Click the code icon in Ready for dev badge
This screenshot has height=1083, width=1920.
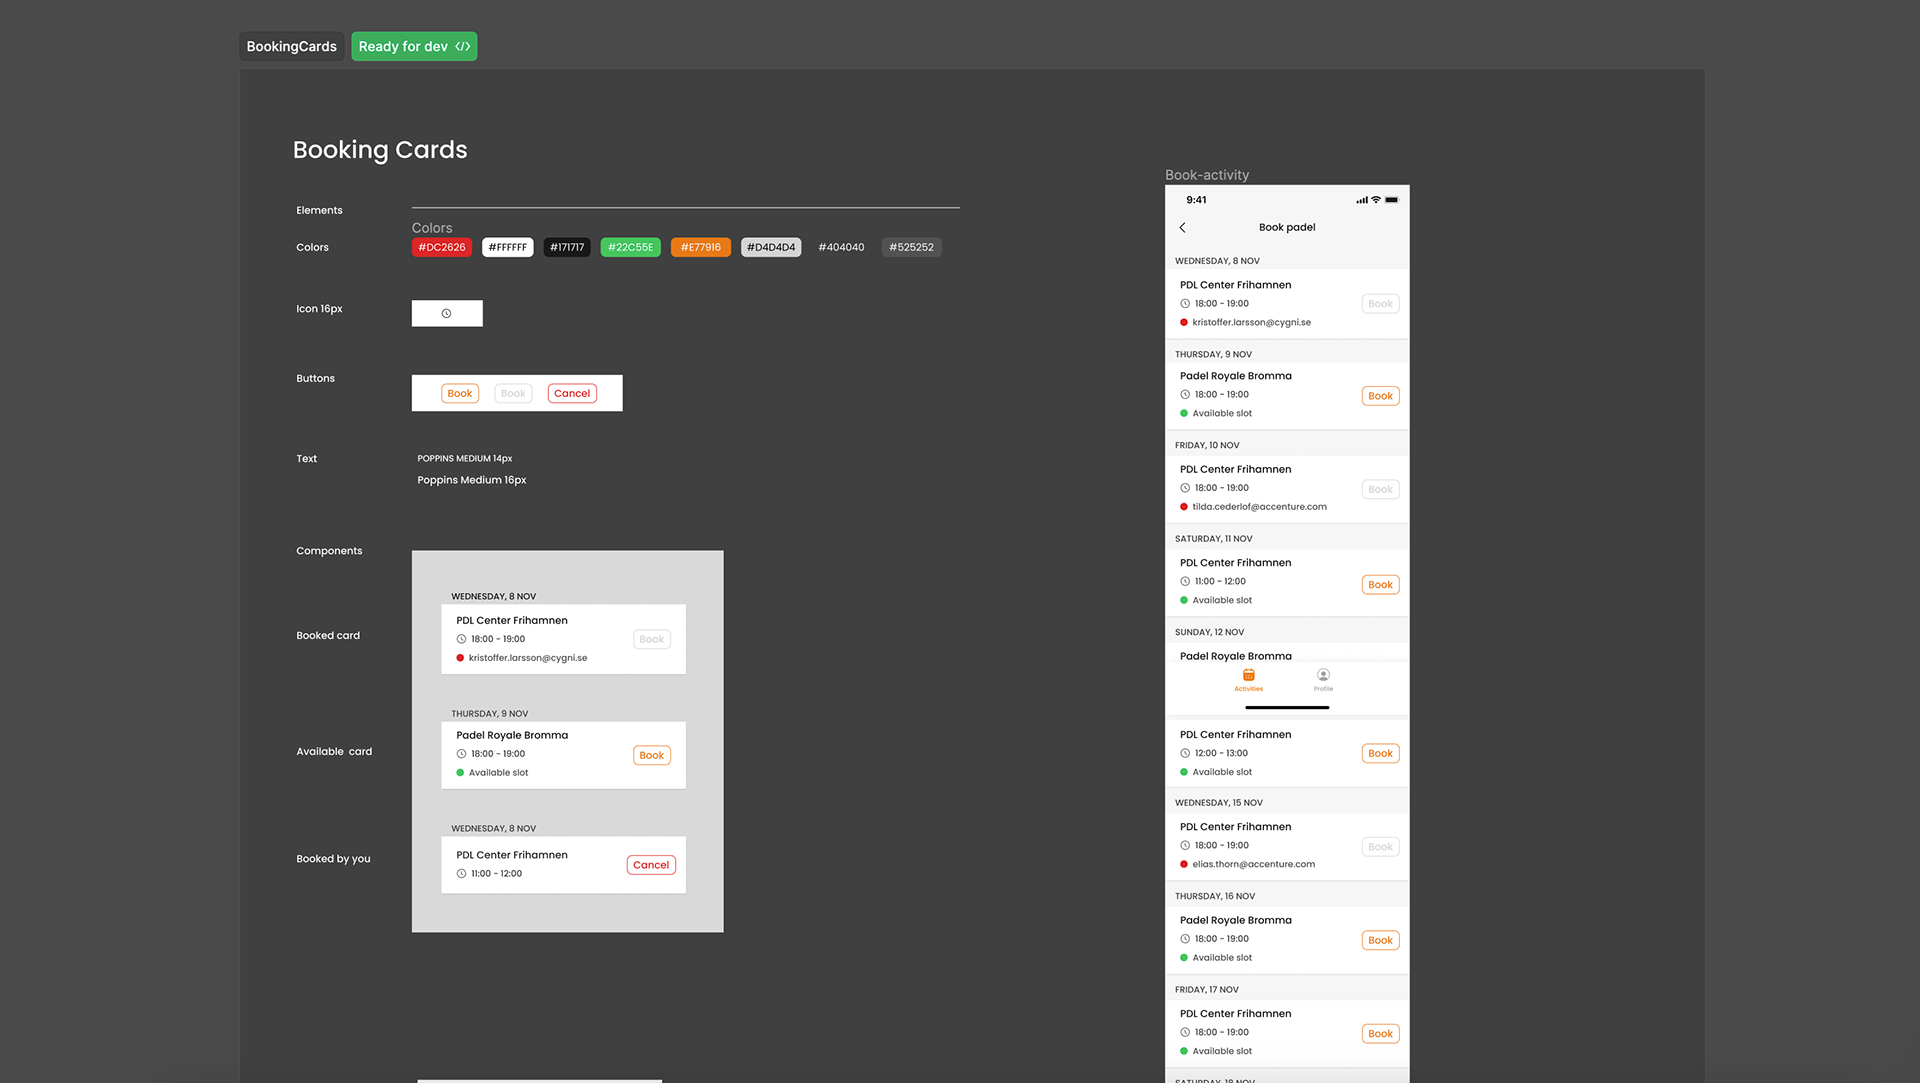tap(462, 47)
